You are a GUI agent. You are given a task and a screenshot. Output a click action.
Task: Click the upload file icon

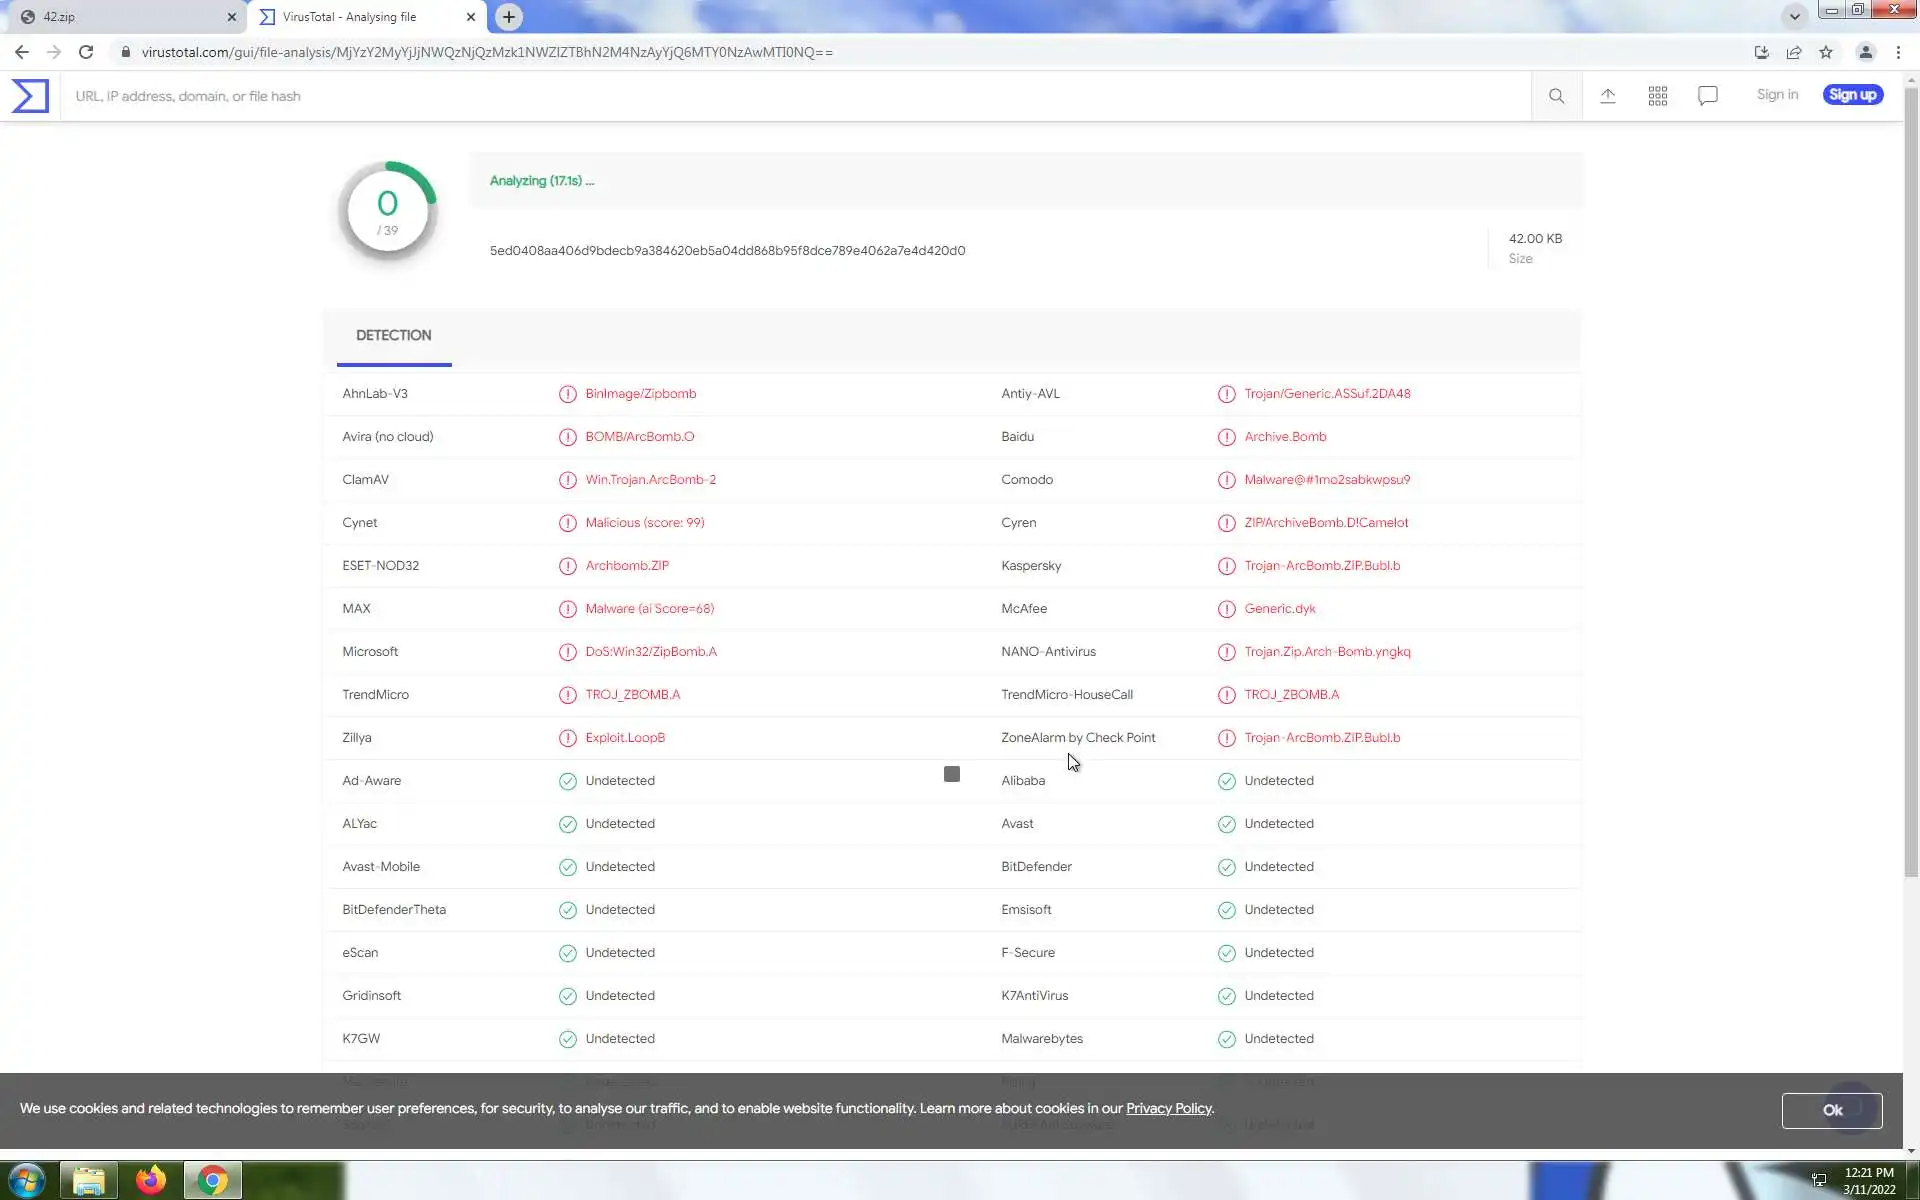1608,96
